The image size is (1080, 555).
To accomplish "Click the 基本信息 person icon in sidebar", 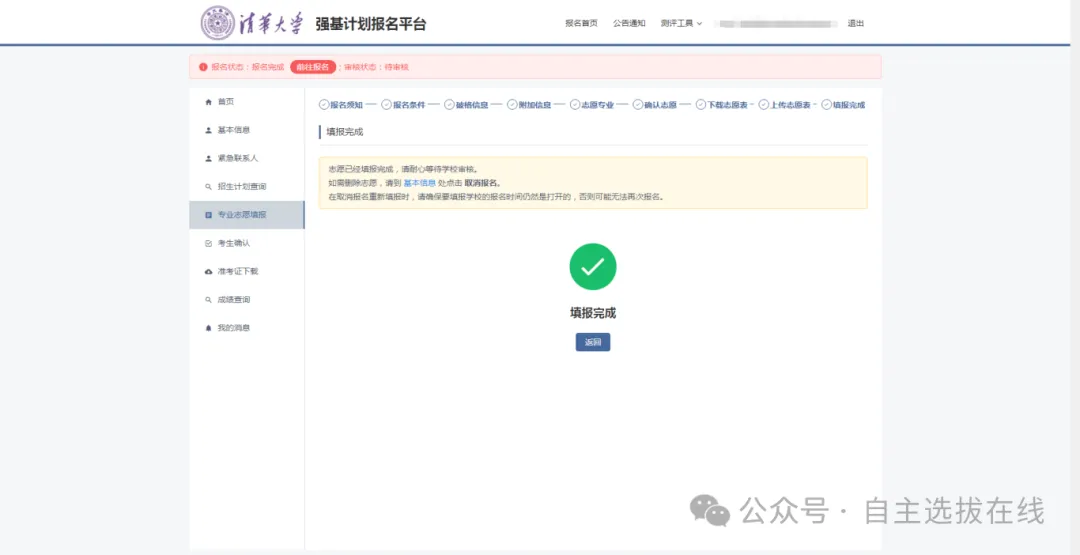I will click(x=208, y=130).
